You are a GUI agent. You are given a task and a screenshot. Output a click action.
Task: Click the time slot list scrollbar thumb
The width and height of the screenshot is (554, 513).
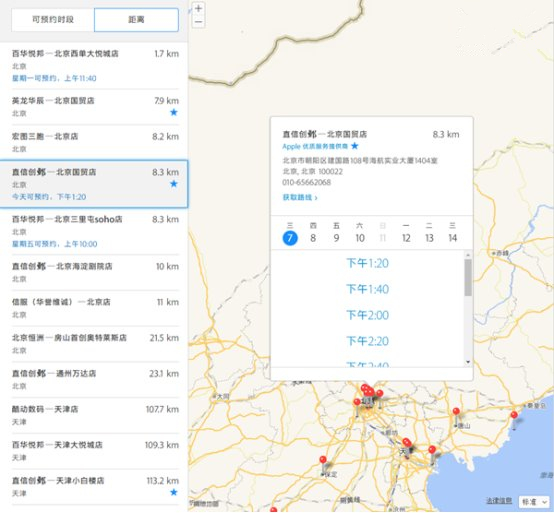pyautogui.click(x=468, y=277)
